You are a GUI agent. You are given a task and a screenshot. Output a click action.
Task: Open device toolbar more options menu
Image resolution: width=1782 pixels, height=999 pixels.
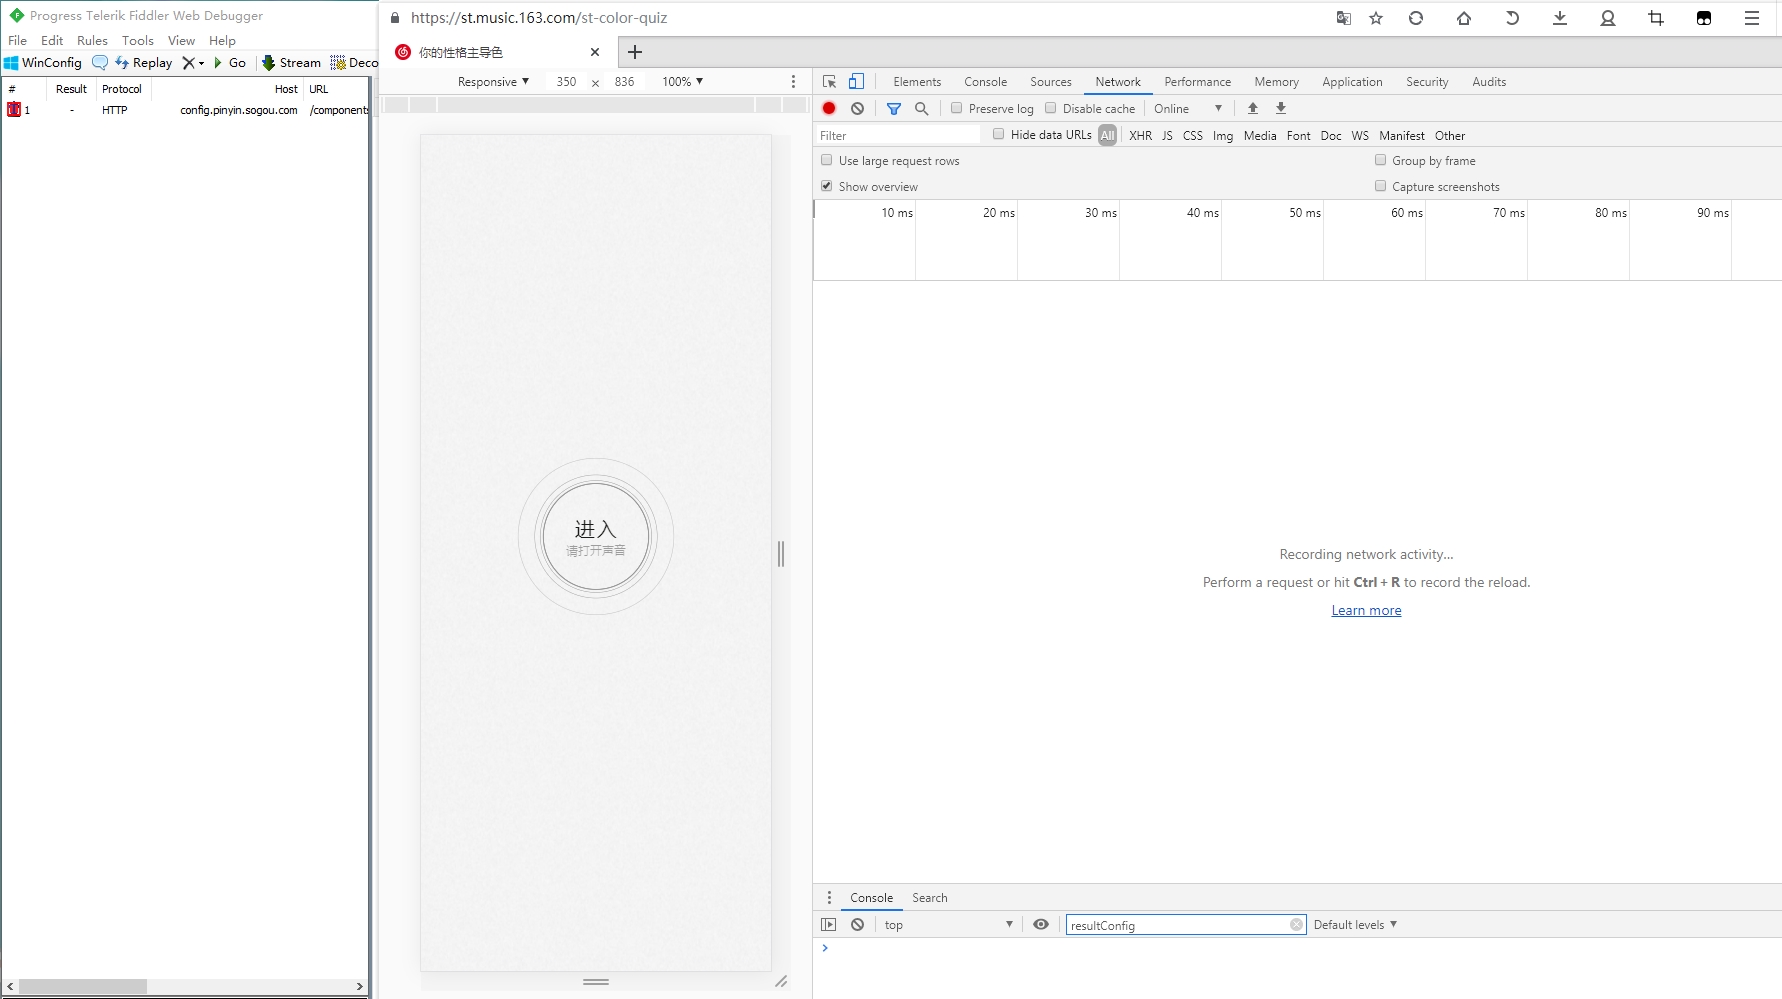point(794,82)
